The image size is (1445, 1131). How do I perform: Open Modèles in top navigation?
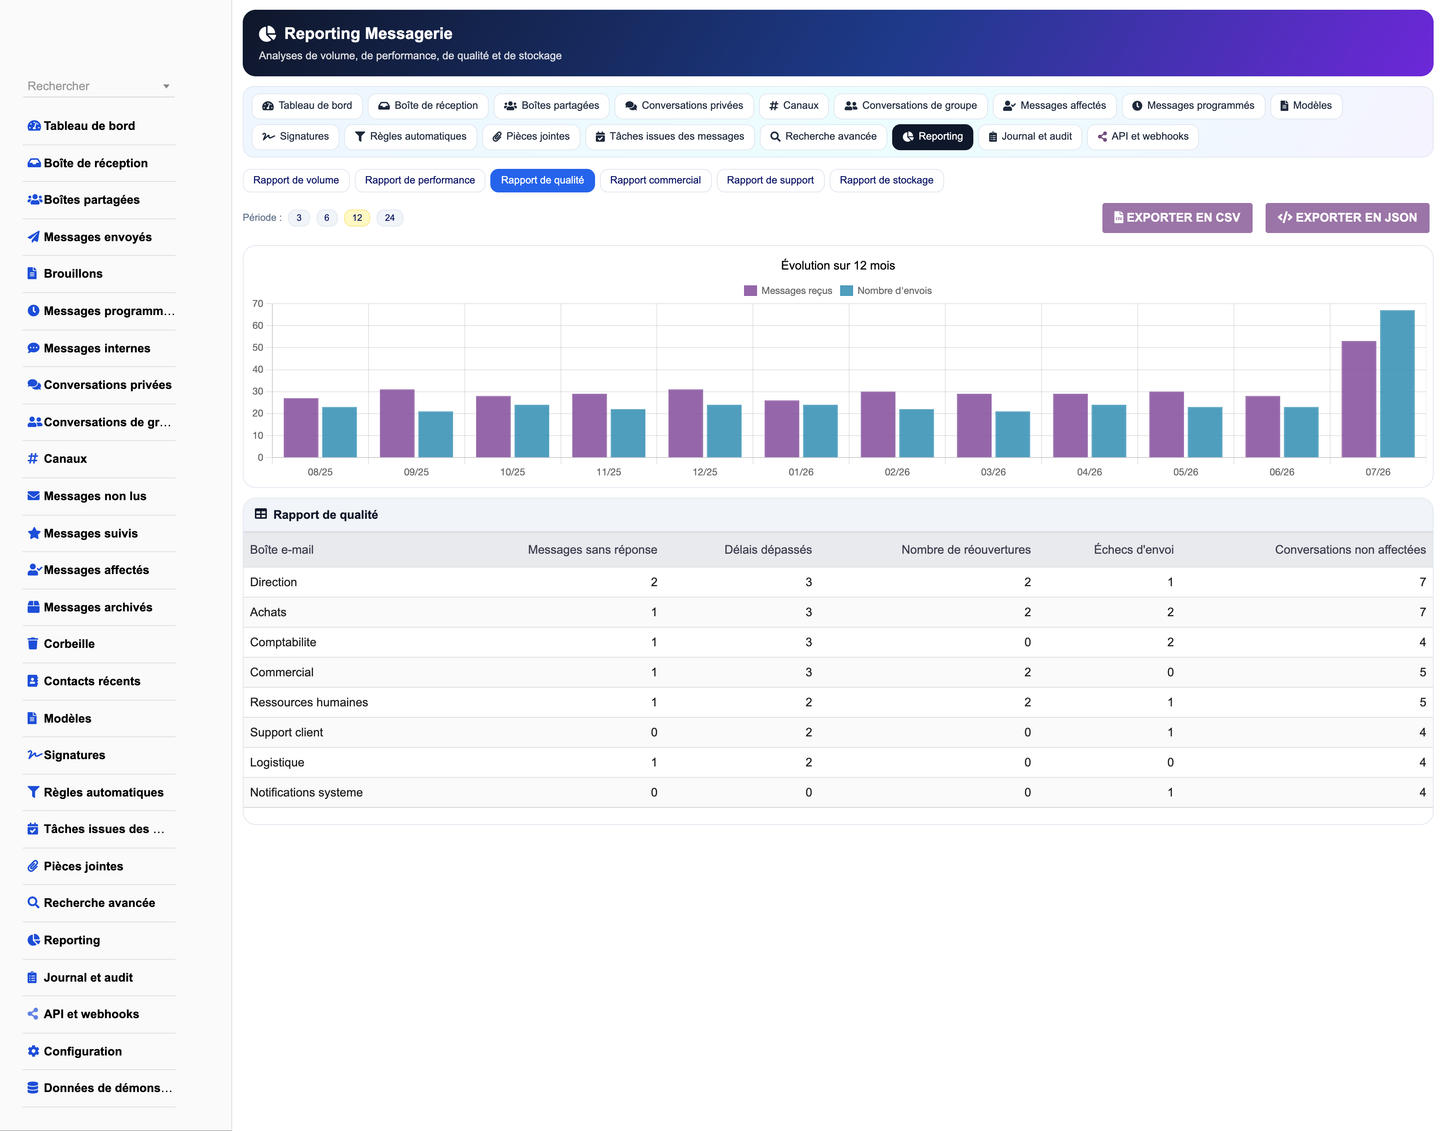tap(1306, 106)
